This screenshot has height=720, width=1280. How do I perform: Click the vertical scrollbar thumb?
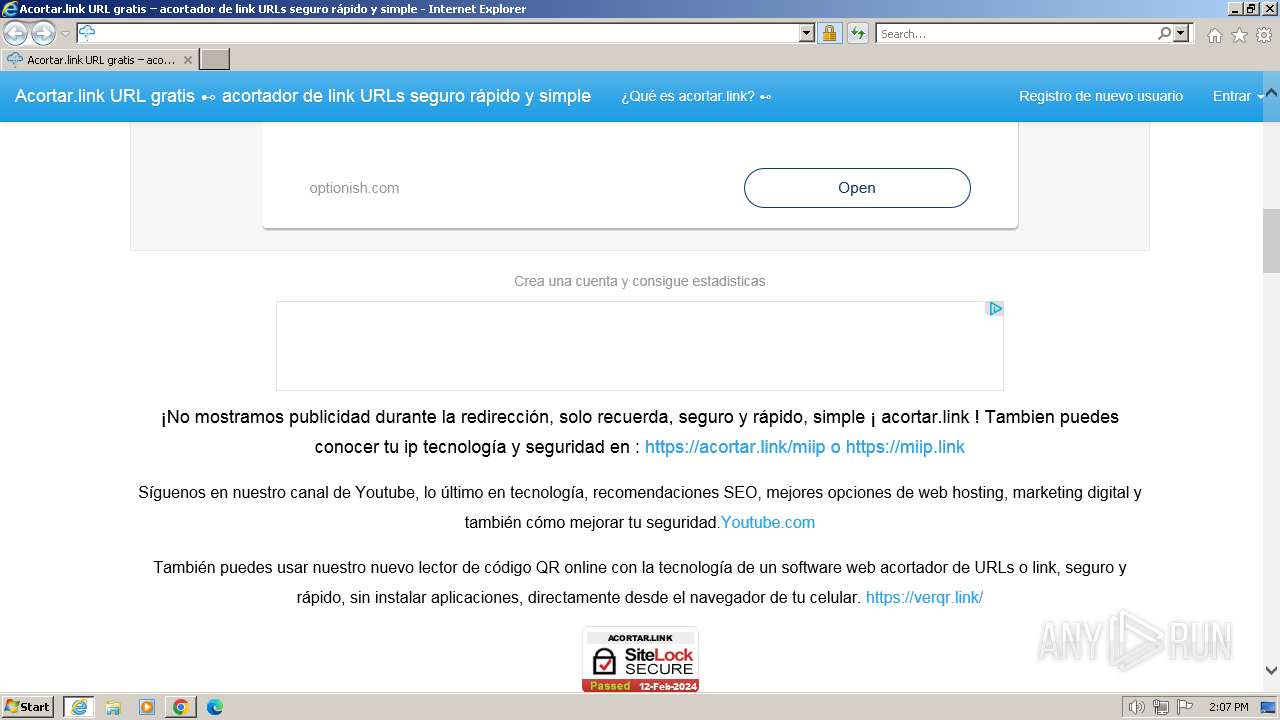tap(1271, 240)
